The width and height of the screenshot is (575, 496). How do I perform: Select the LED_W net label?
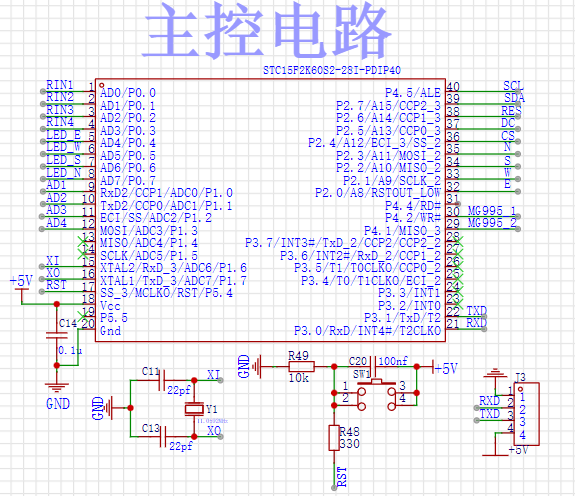click(63, 147)
